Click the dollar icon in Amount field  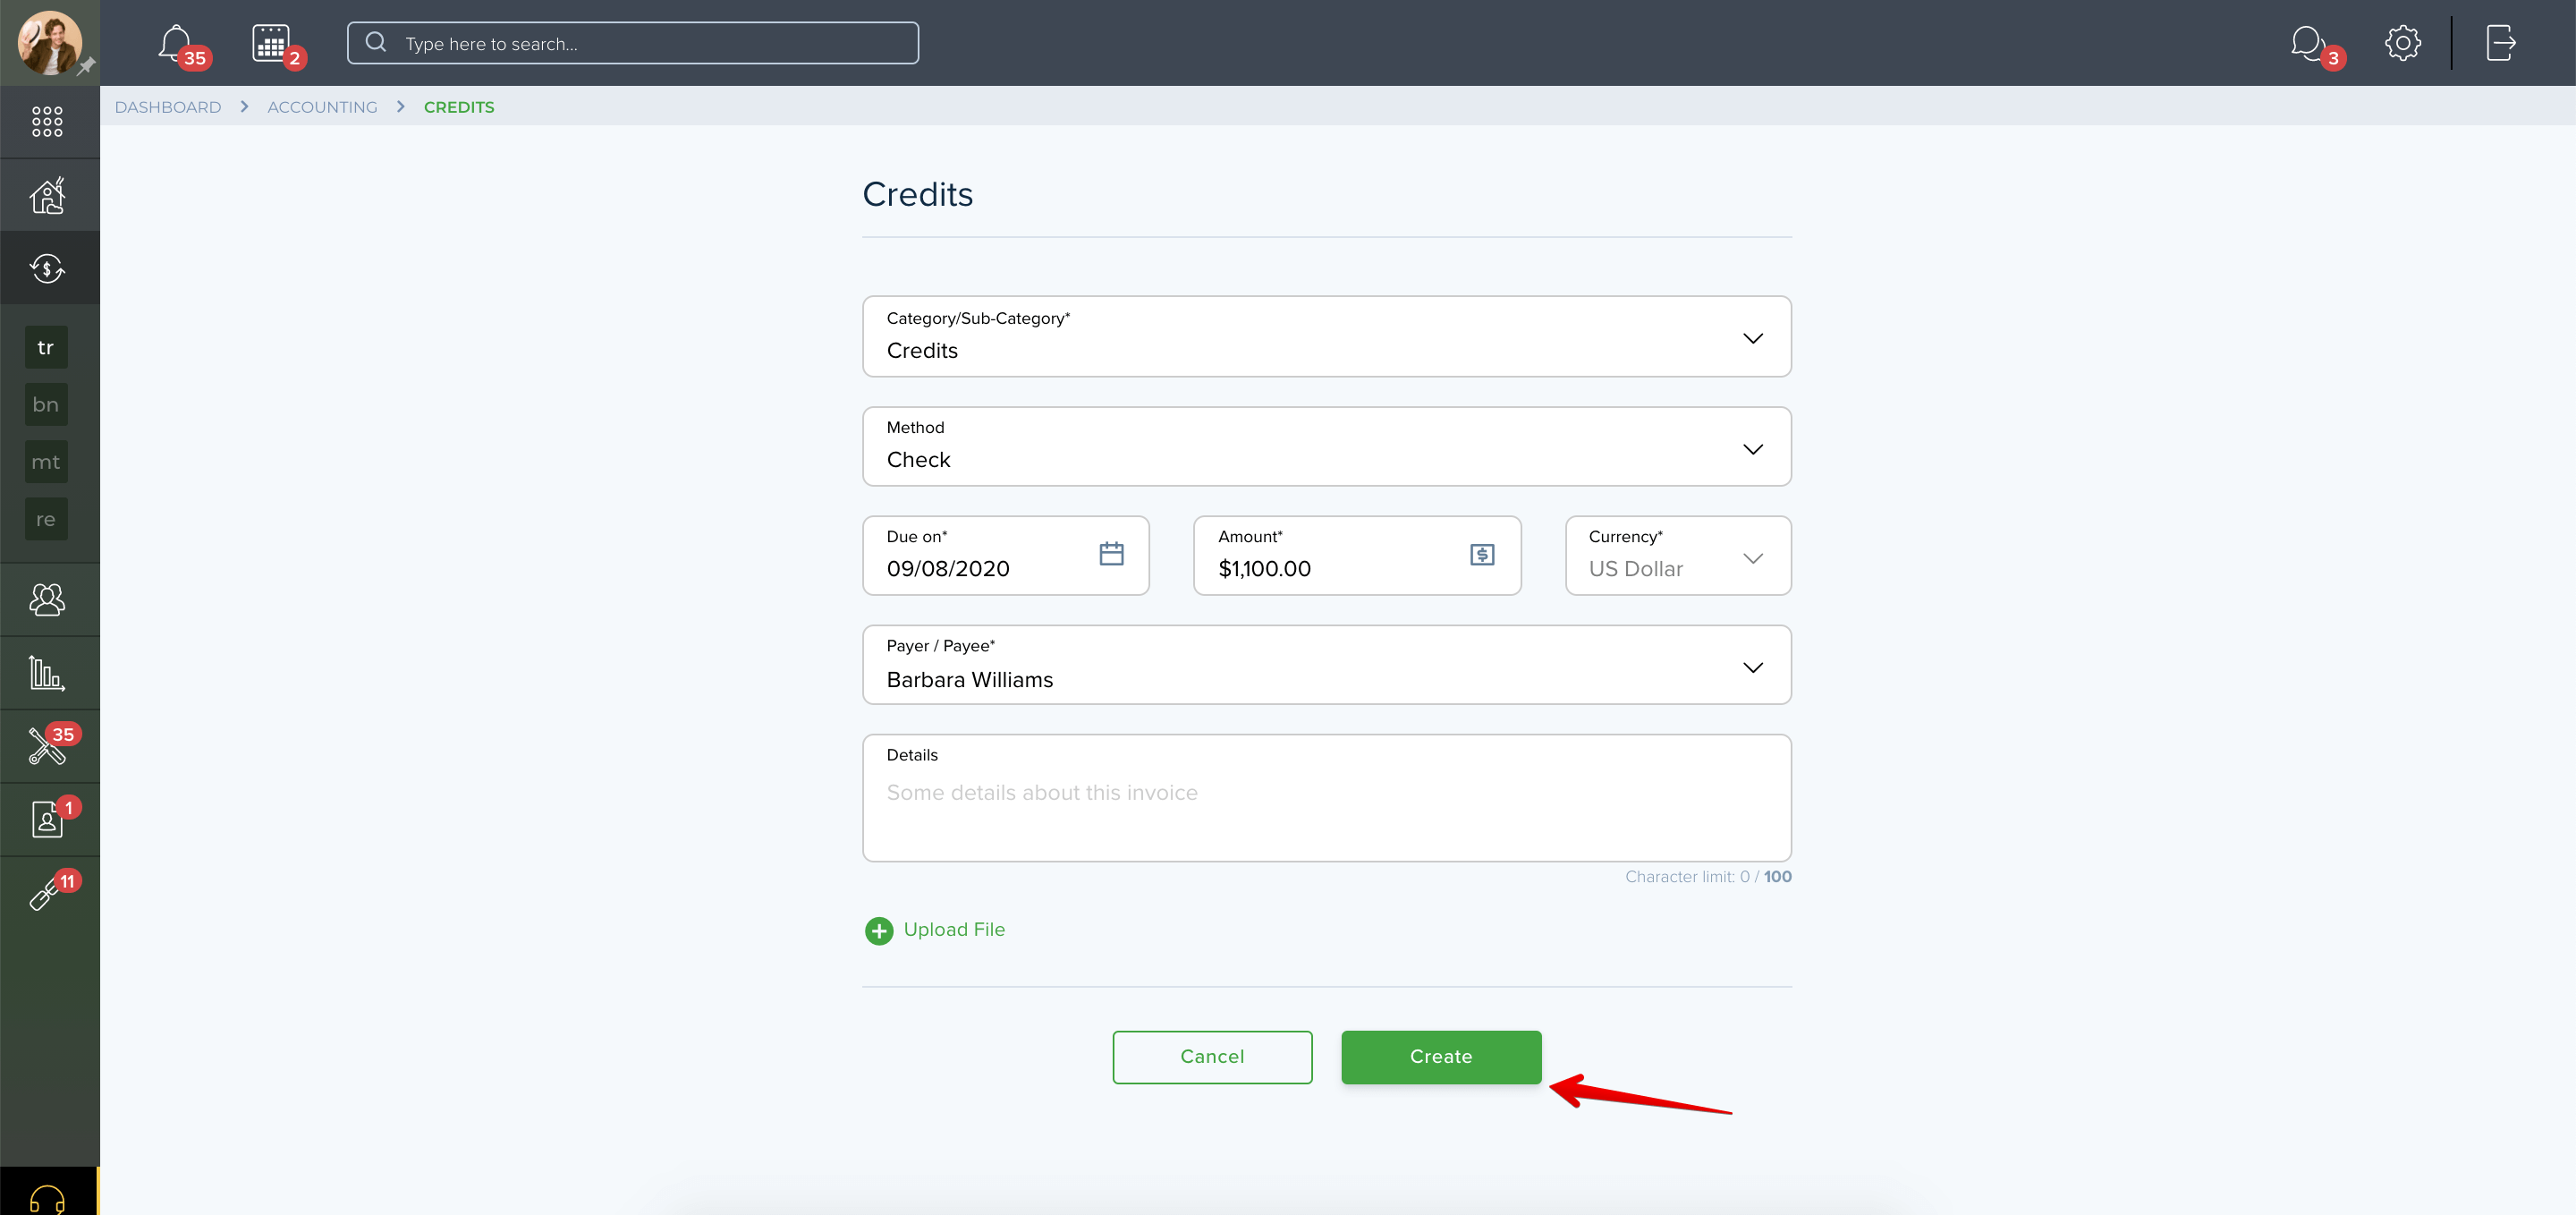pos(1482,554)
